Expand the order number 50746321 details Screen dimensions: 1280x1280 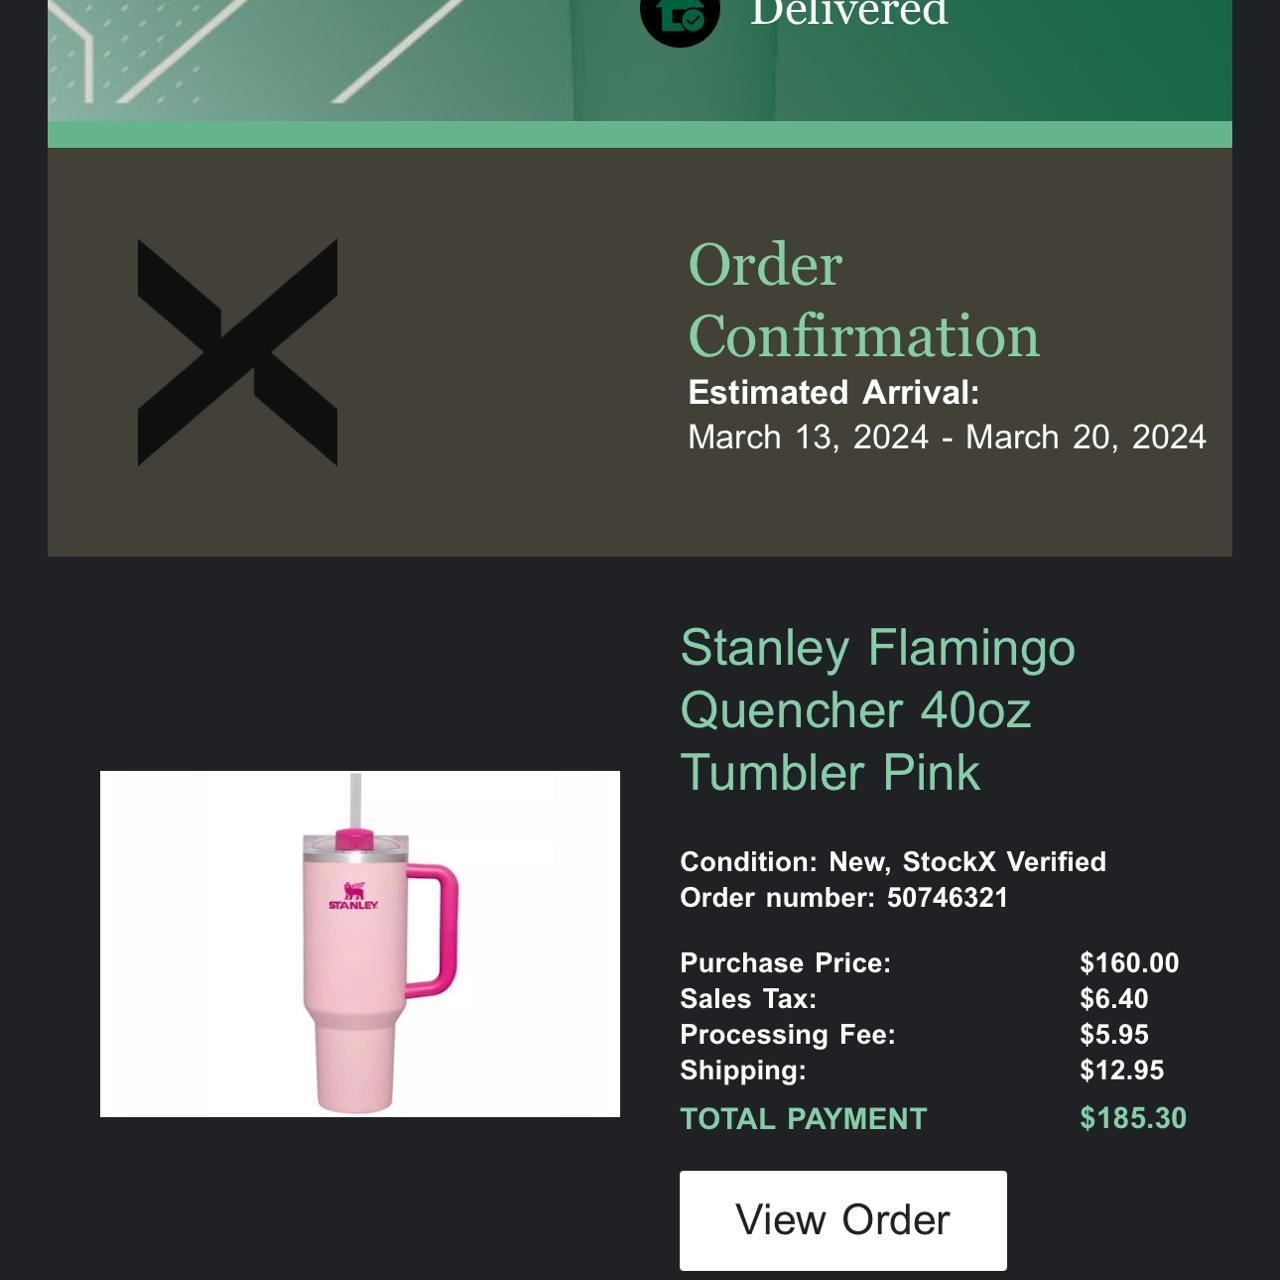tap(845, 898)
